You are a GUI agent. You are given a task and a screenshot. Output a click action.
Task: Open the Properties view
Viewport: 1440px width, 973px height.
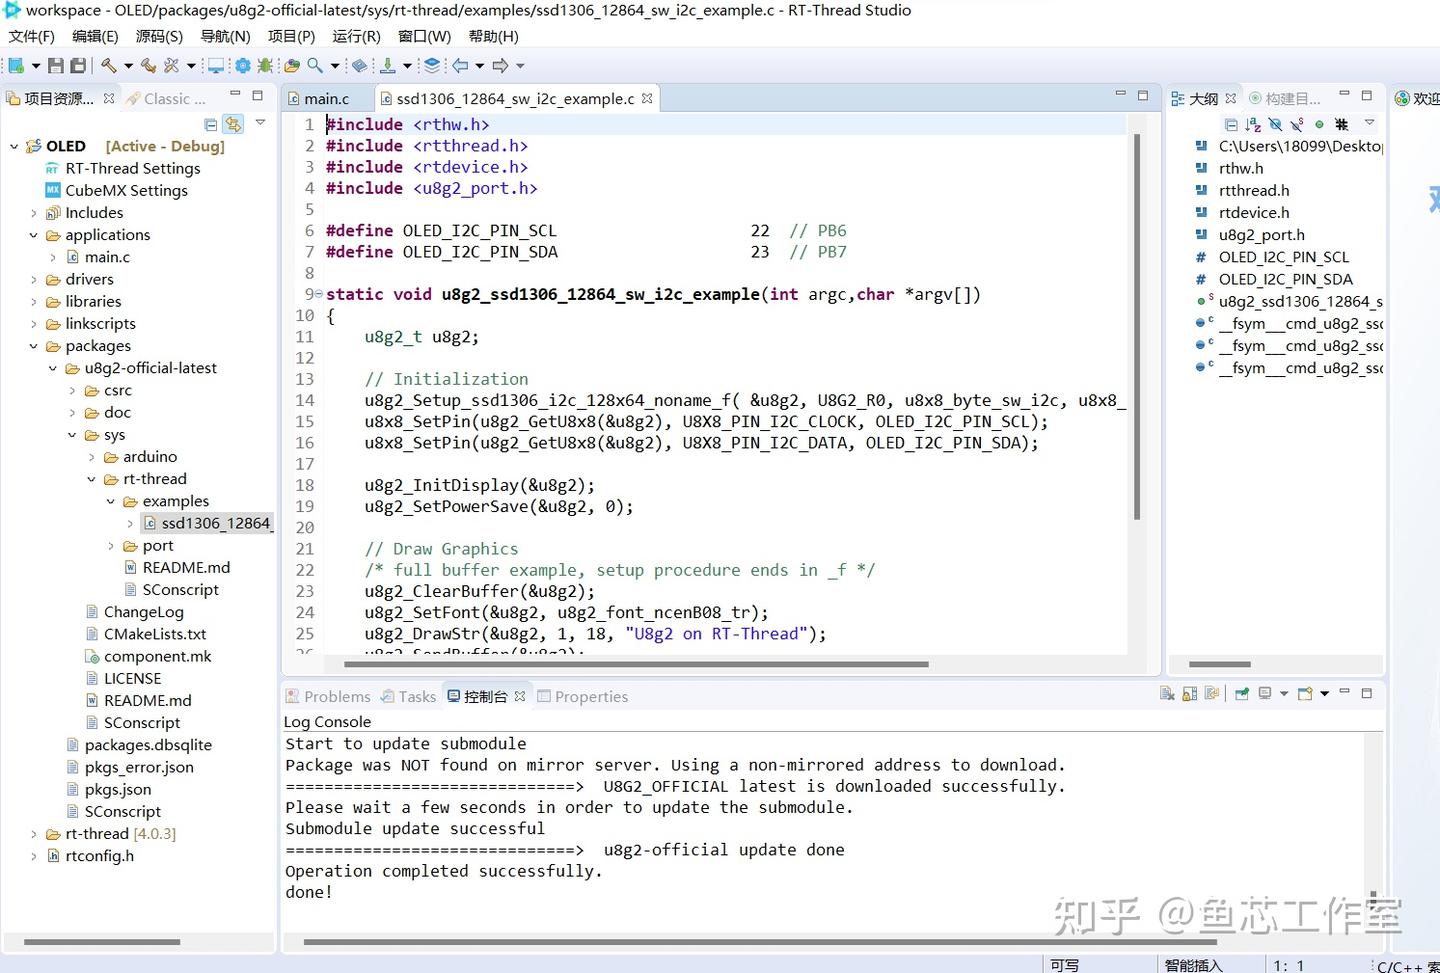tap(591, 696)
